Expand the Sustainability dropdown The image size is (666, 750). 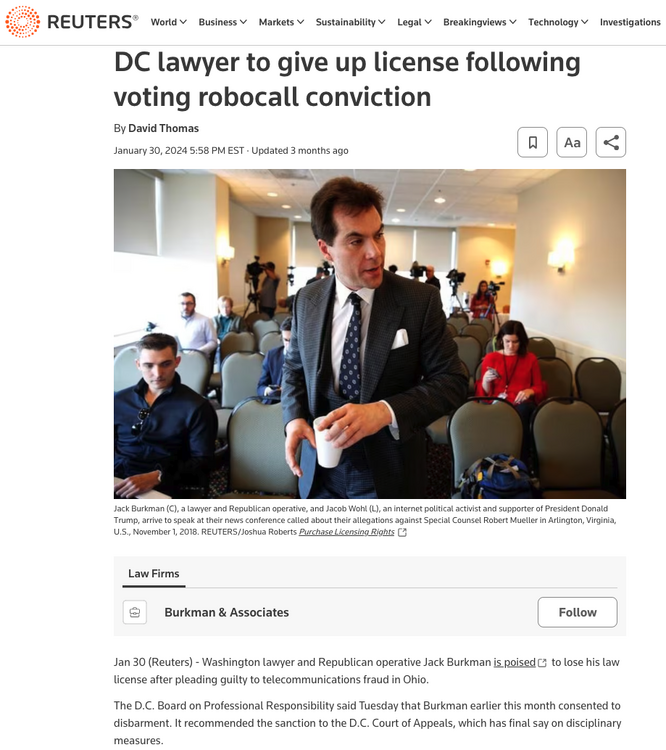coord(350,22)
